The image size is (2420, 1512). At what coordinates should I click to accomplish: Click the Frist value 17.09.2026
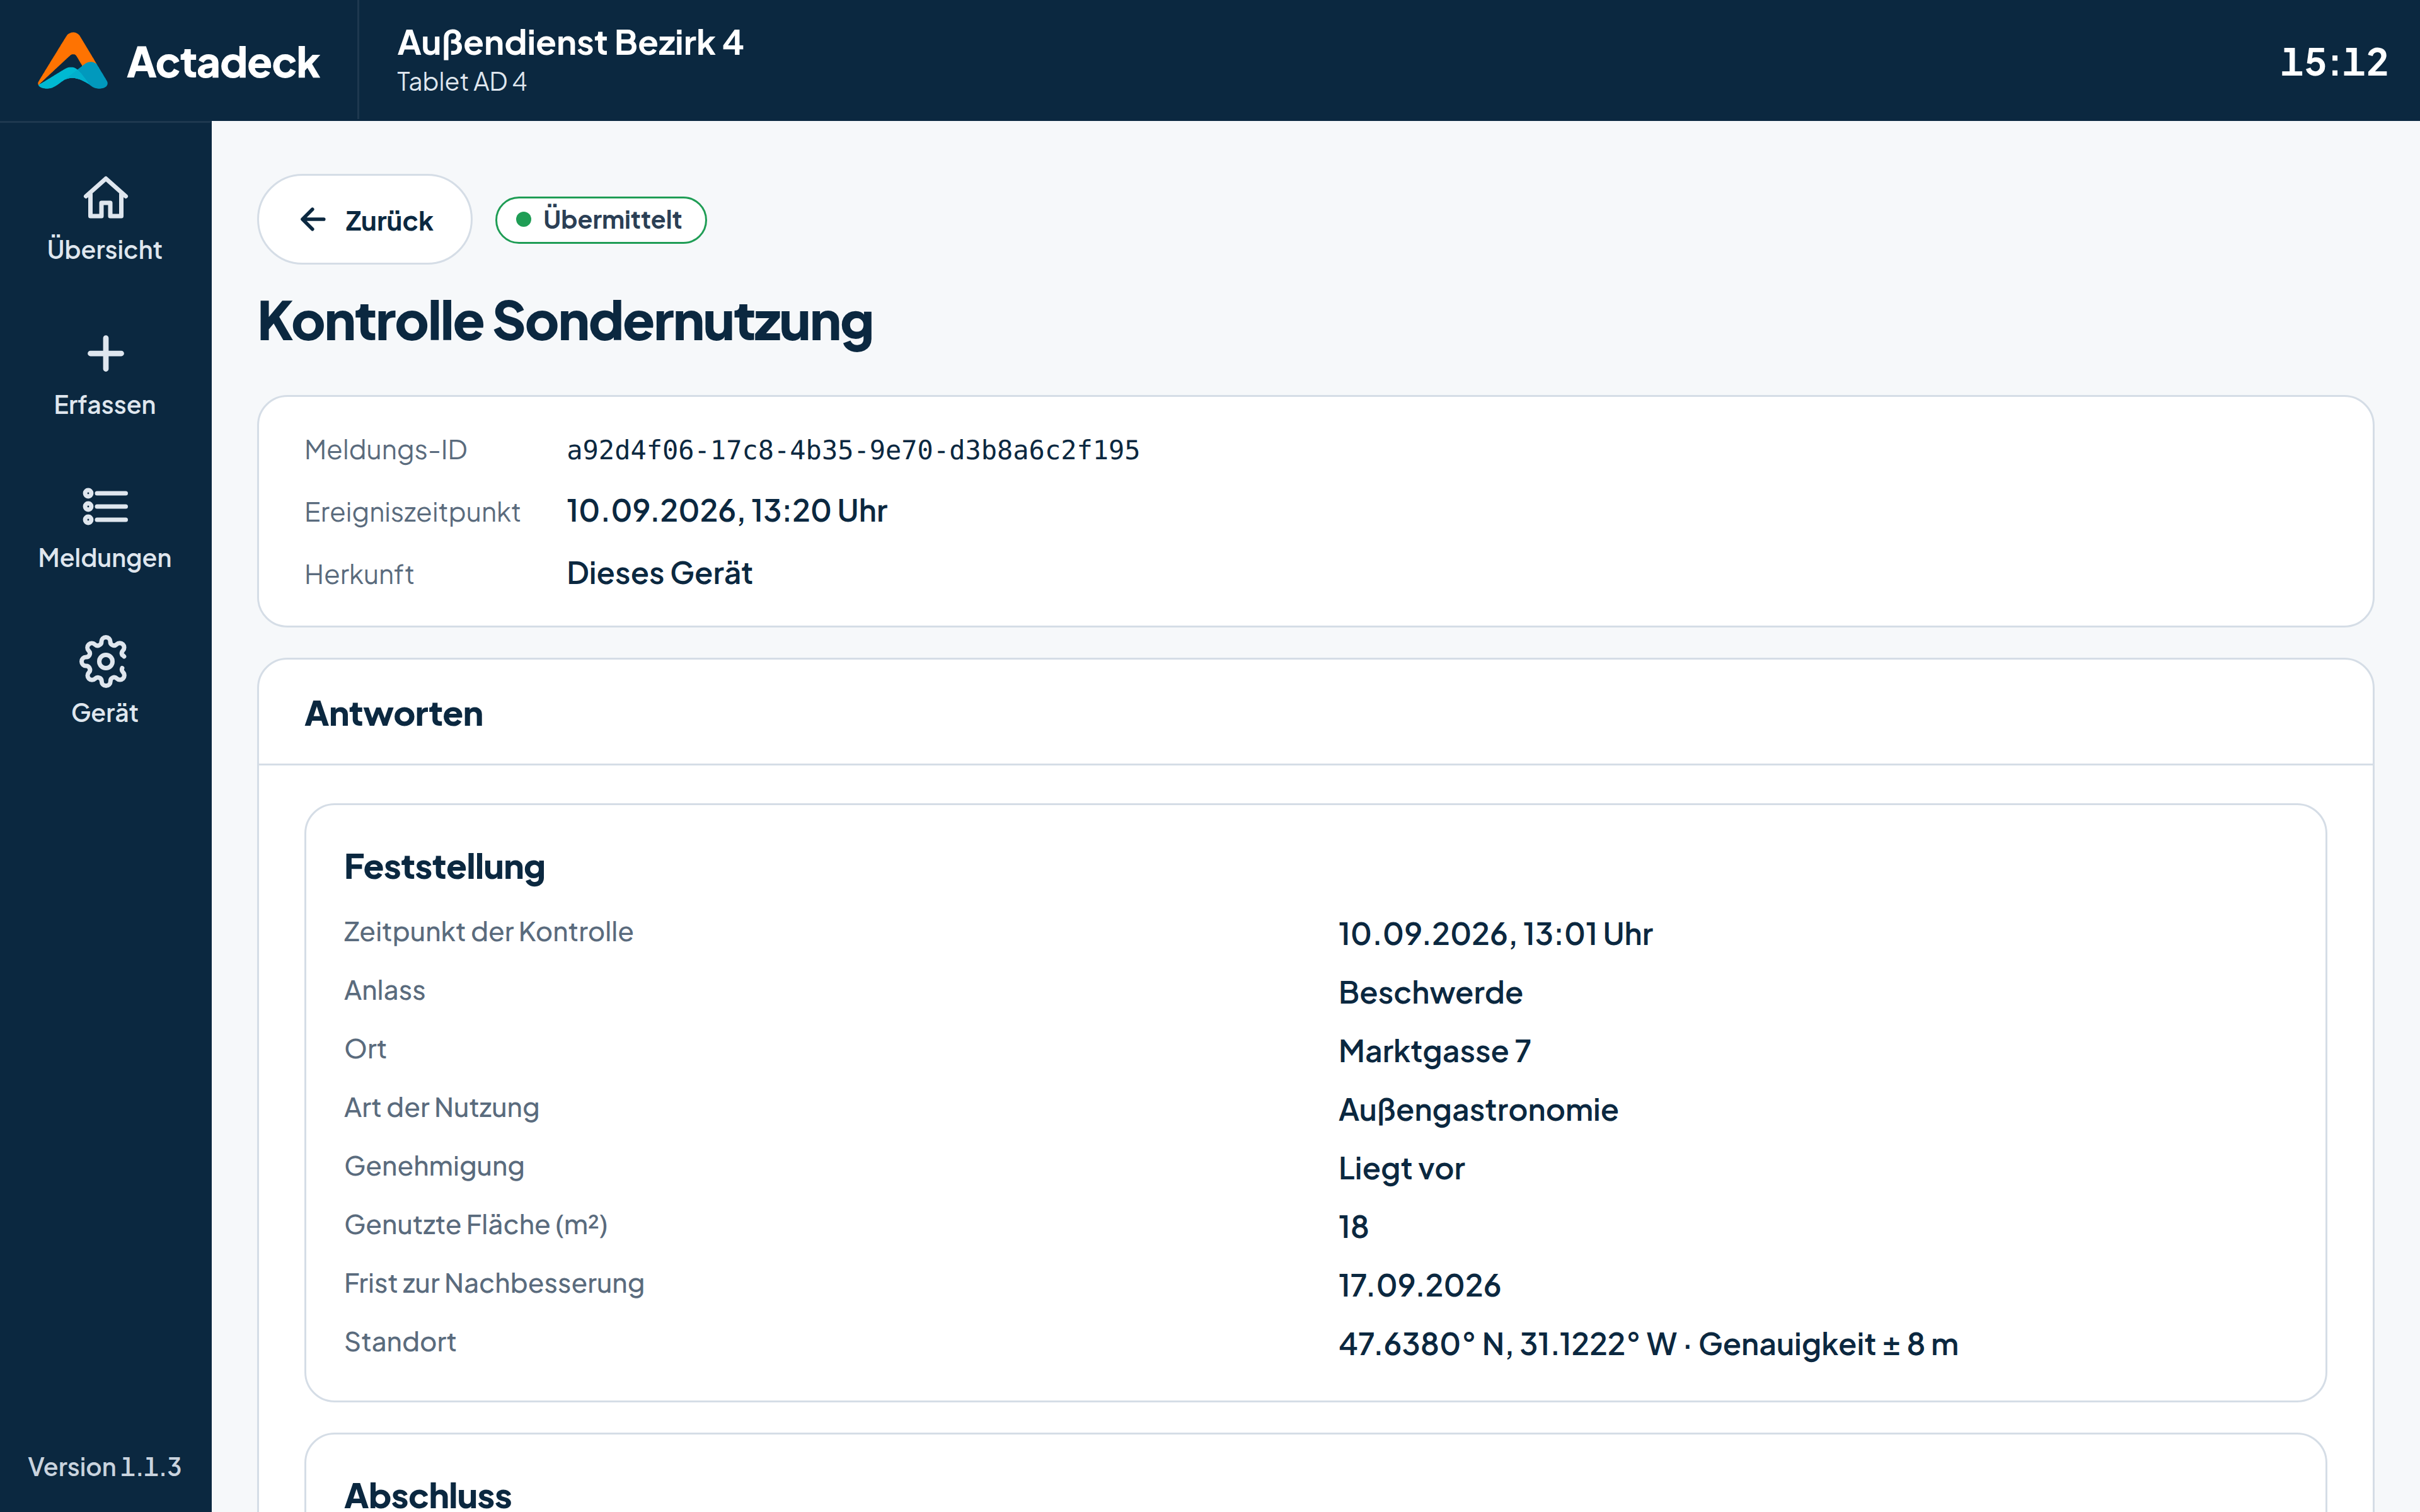pyautogui.click(x=1419, y=1286)
